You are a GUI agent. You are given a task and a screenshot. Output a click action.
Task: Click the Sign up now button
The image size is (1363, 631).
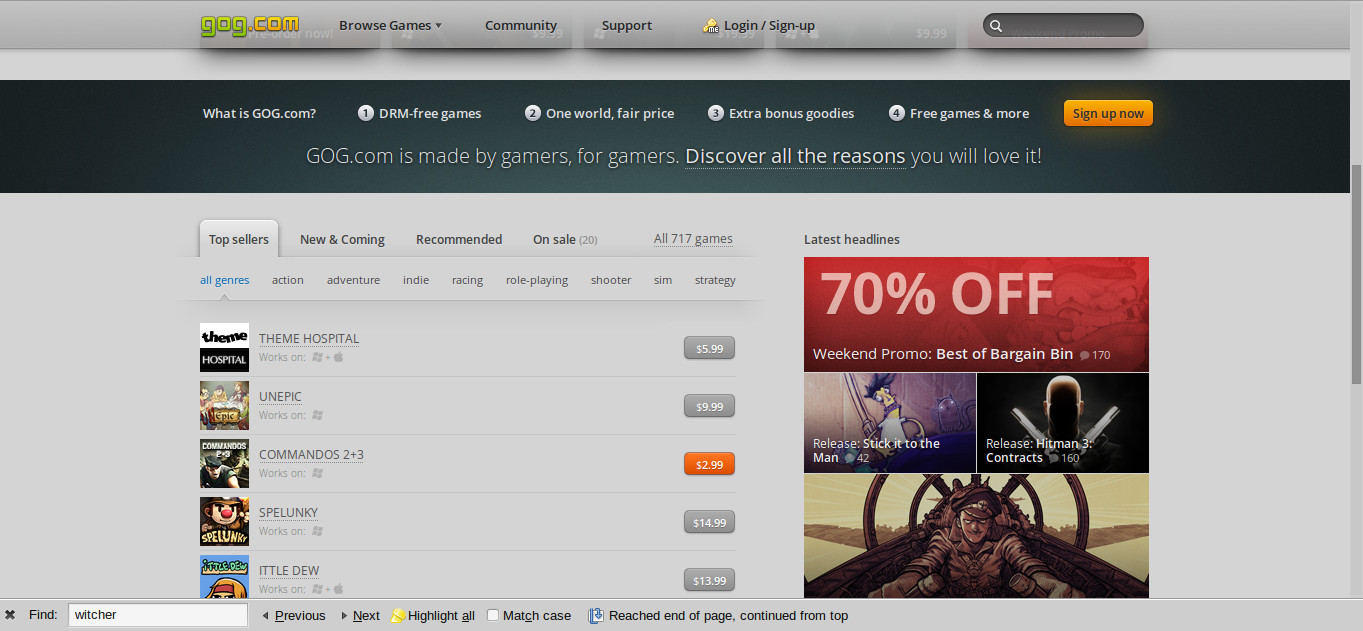(1108, 113)
